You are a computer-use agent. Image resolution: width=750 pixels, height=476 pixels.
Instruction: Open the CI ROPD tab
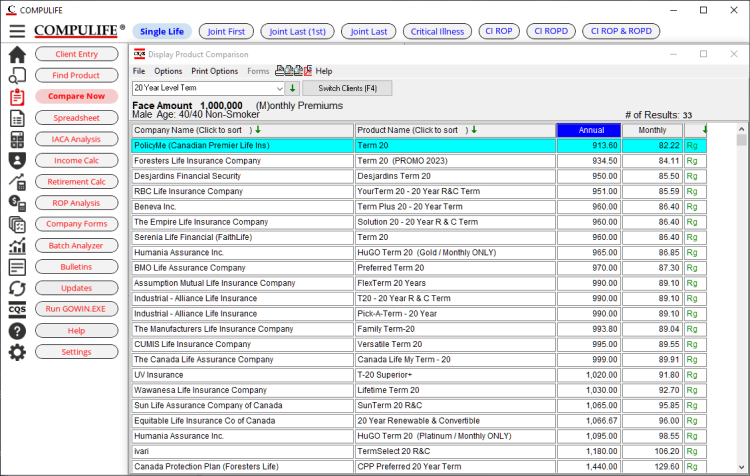pyautogui.click(x=551, y=31)
